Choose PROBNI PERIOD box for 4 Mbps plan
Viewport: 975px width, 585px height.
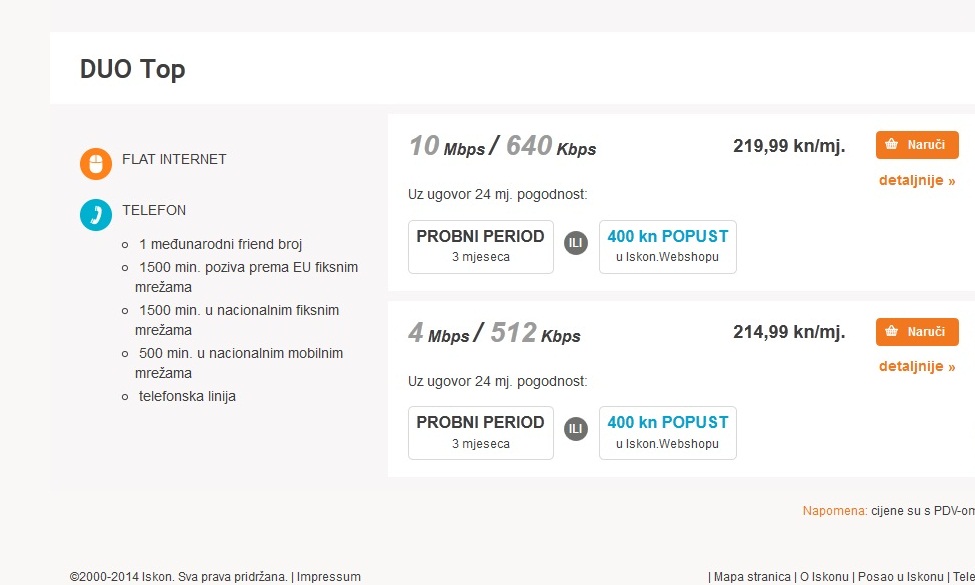point(480,432)
